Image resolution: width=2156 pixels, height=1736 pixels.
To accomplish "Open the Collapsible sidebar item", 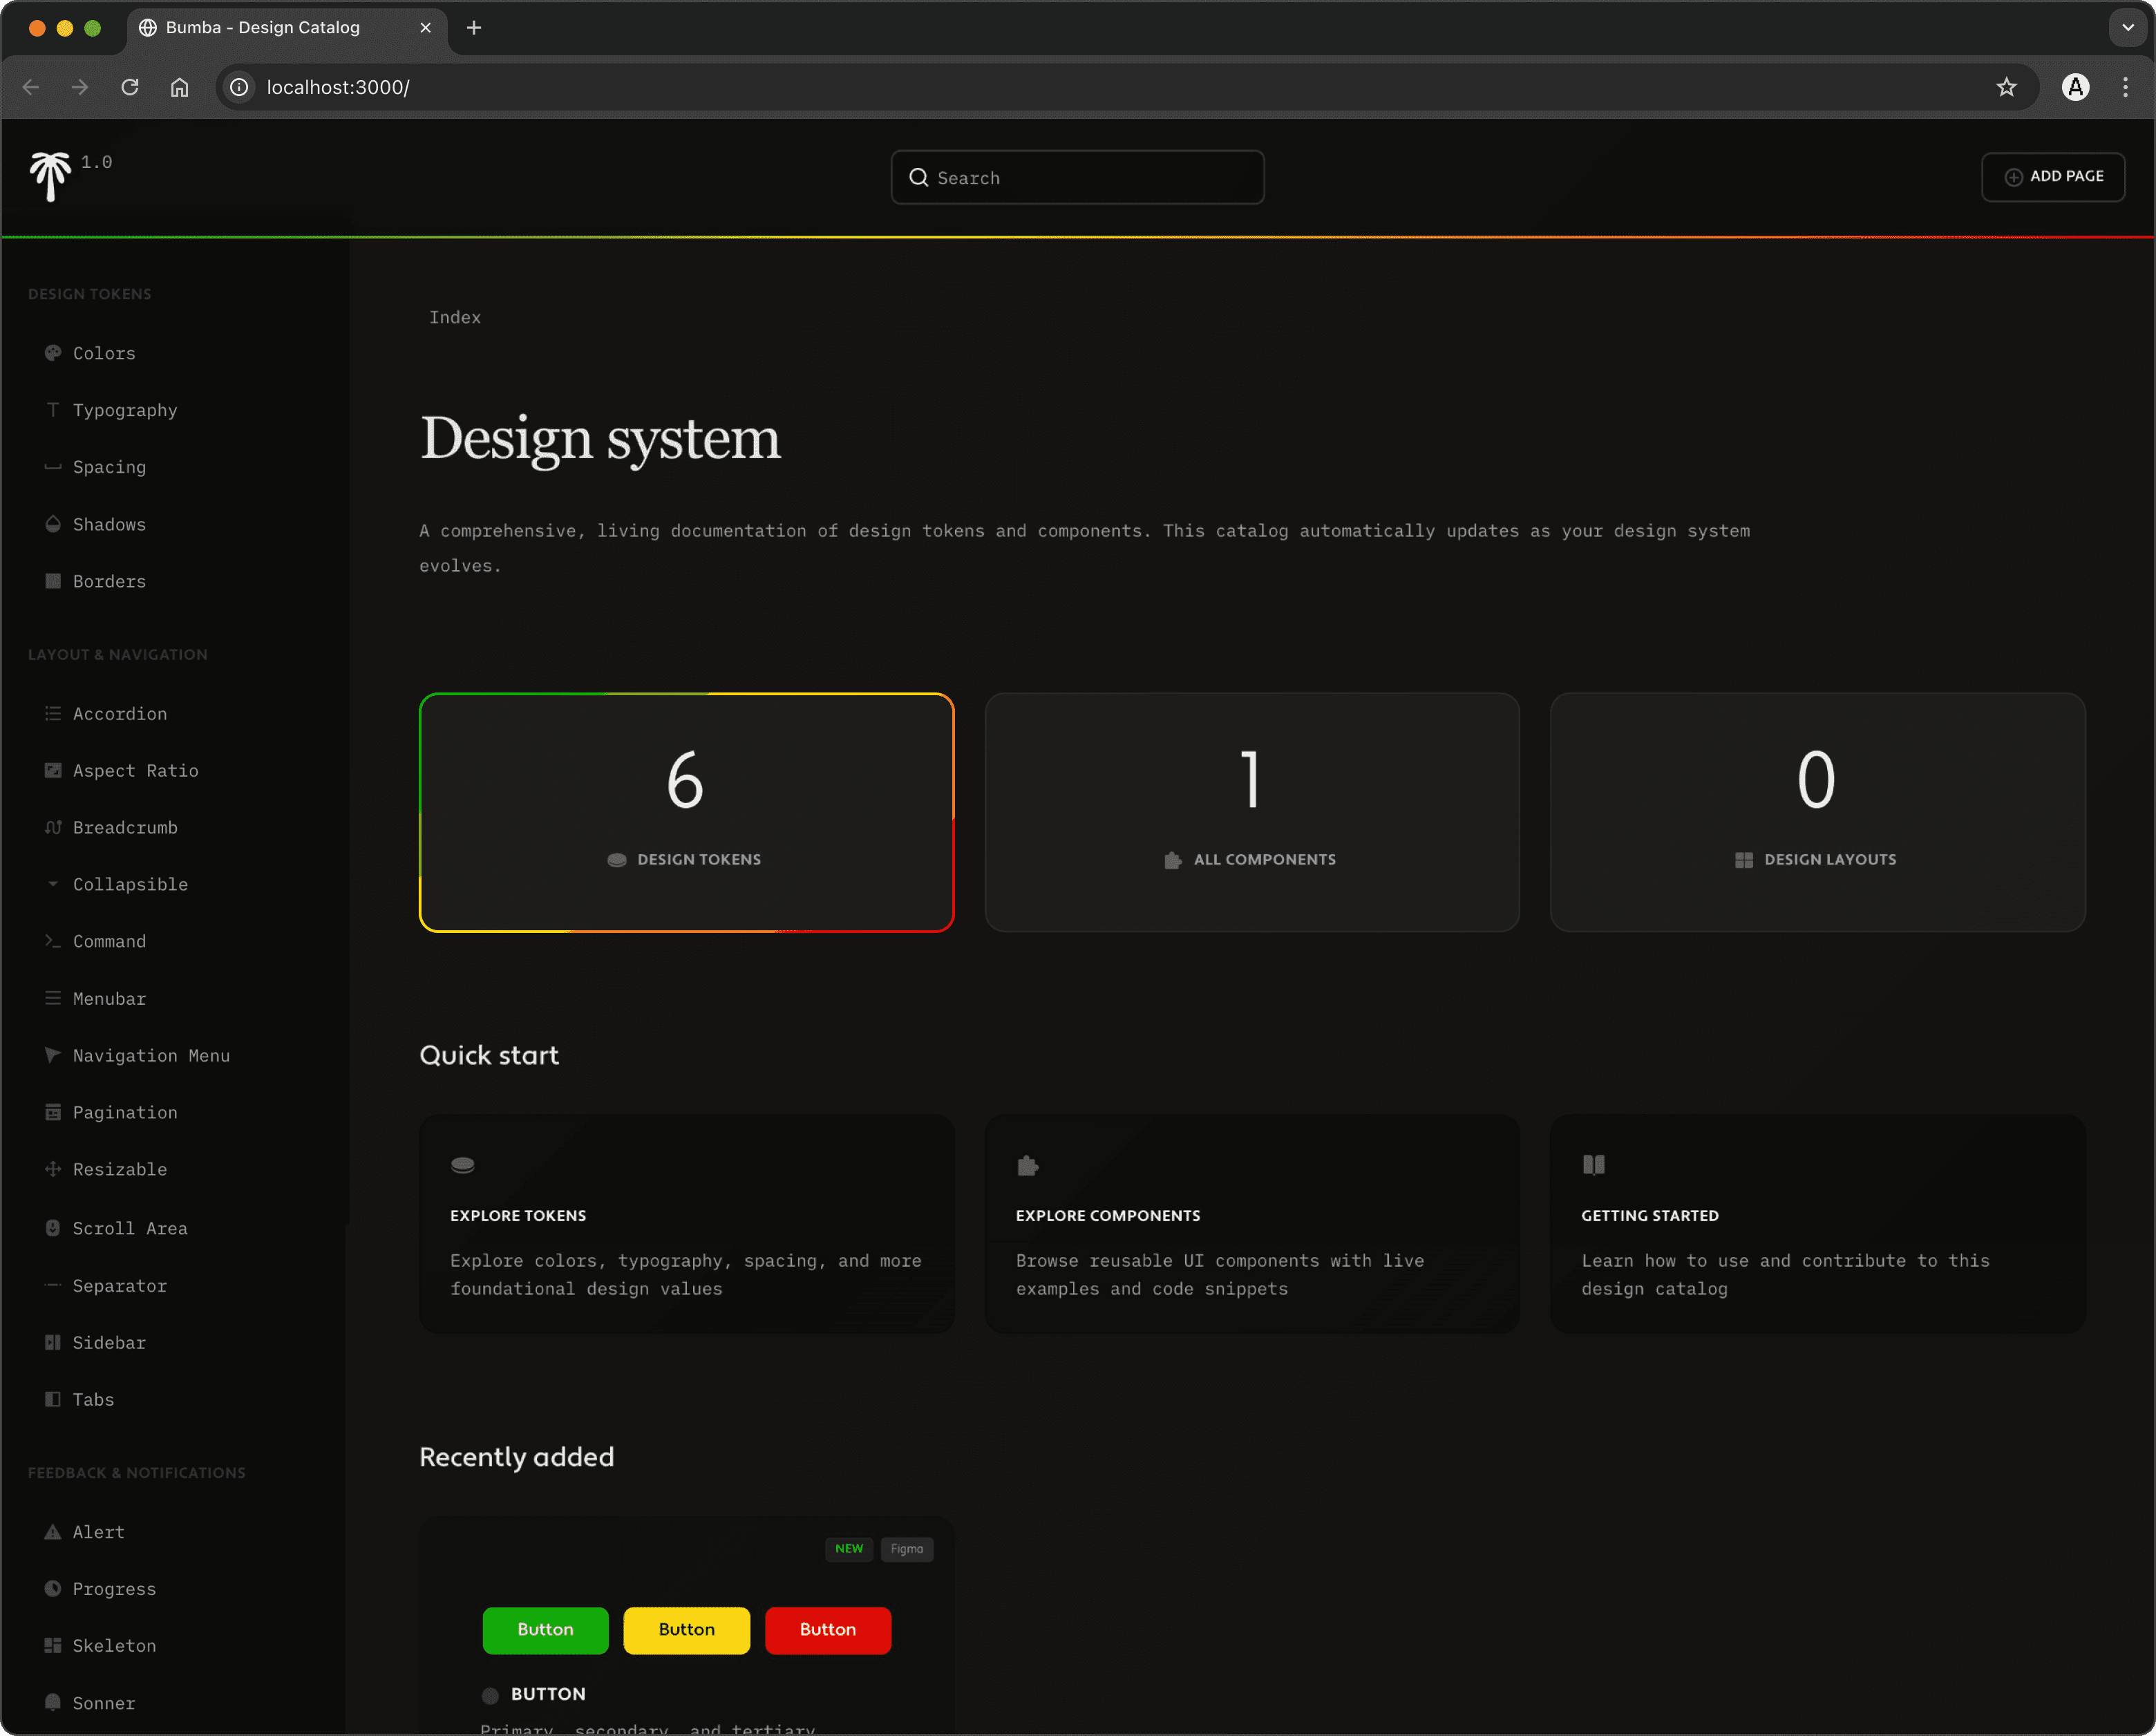I will [x=130, y=884].
